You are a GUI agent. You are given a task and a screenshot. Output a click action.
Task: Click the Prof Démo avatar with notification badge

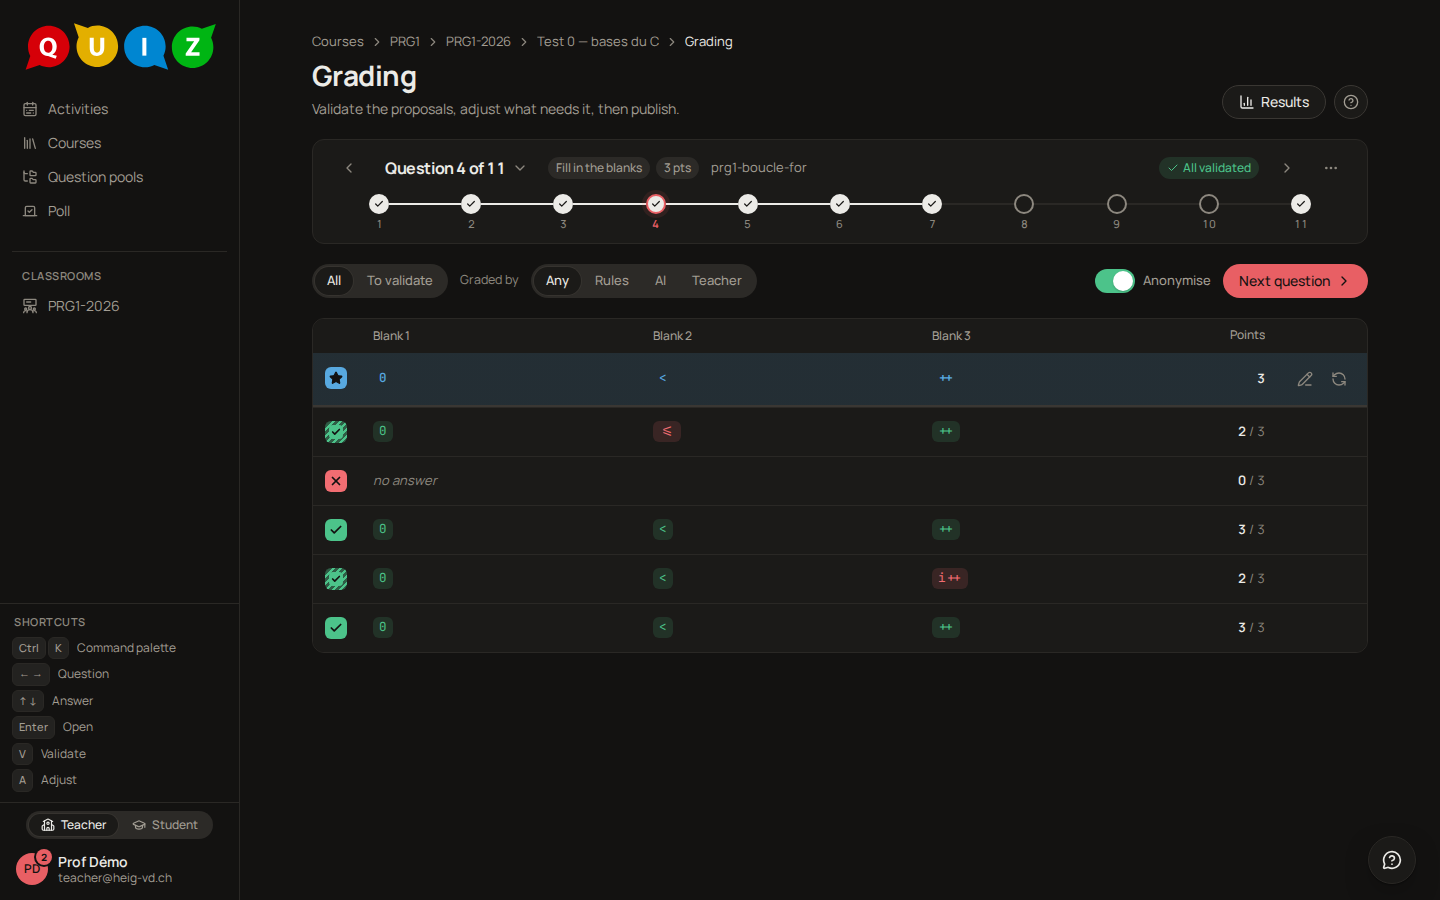point(32,868)
